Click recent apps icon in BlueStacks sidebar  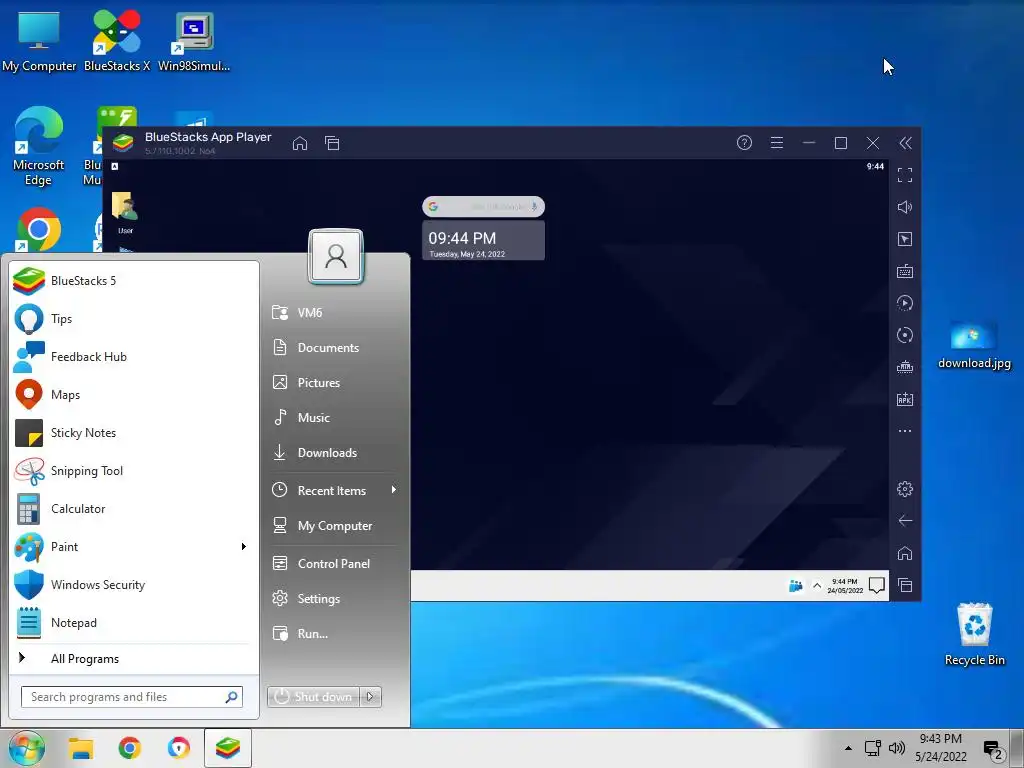(904, 585)
